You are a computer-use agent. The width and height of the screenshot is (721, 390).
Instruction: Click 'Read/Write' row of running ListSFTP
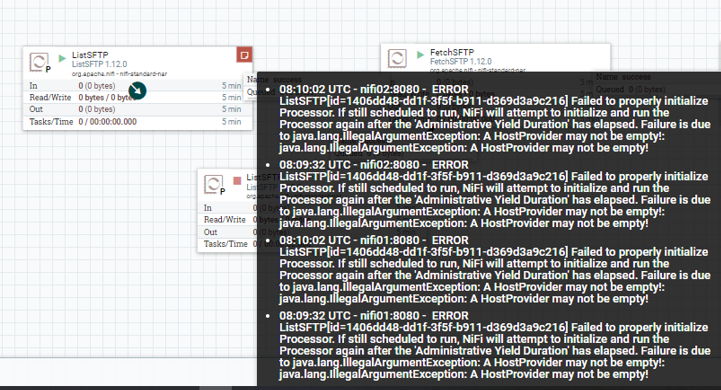(137, 98)
